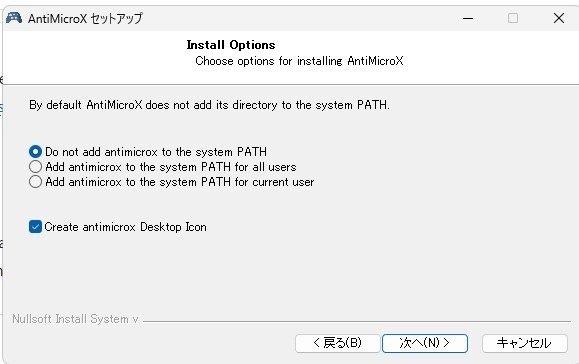Click the 'for current user' radio label text
The image size is (579, 364).
point(274,182)
